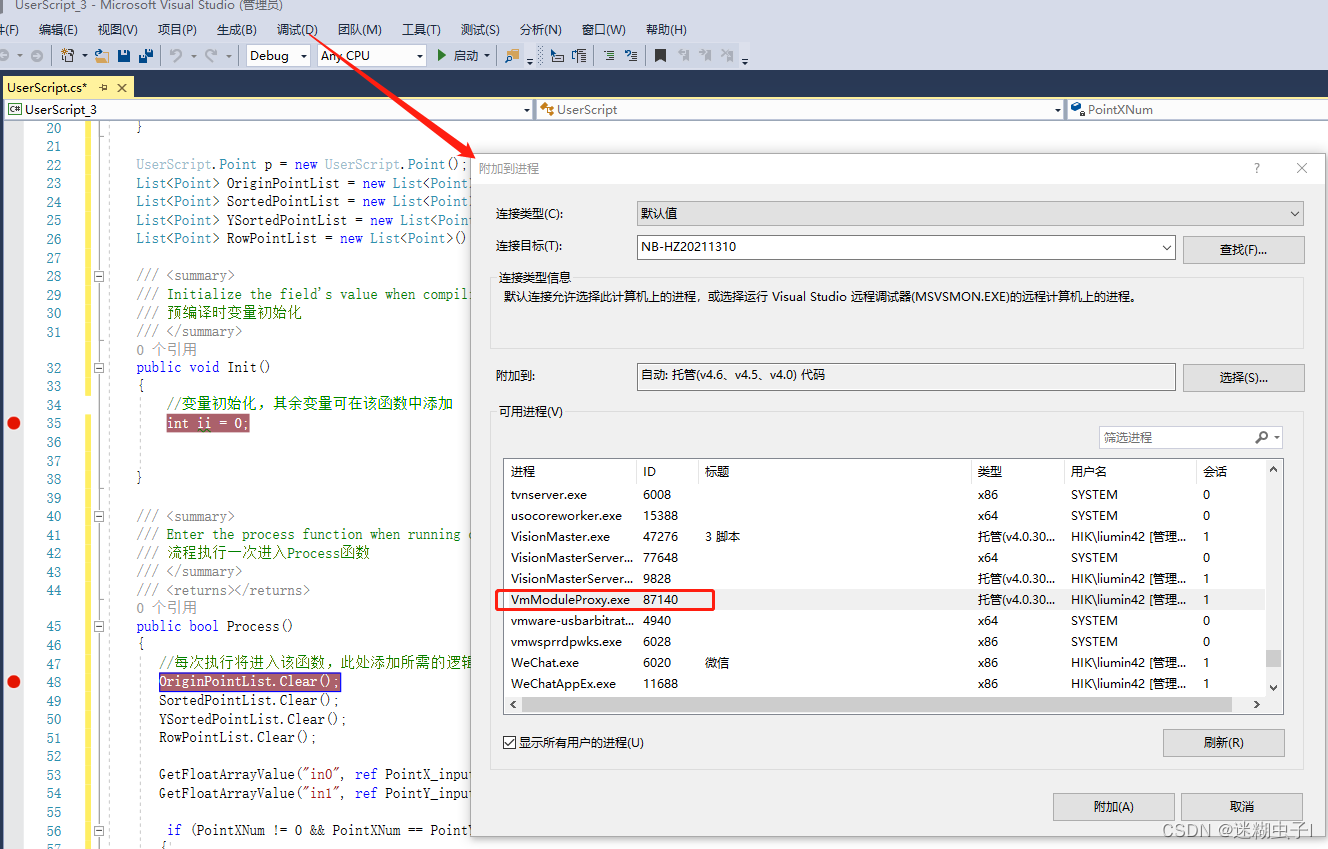Go to the next bookmark
This screenshot has width=1328, height=849.
pyautogui.click(x=706, y=56)
